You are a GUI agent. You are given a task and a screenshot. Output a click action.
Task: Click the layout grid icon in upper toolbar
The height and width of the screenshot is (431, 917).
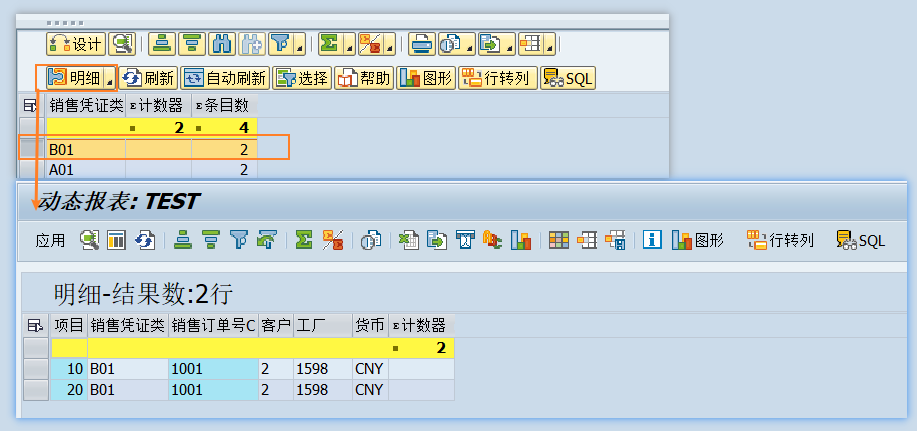(x=530, y=44)
